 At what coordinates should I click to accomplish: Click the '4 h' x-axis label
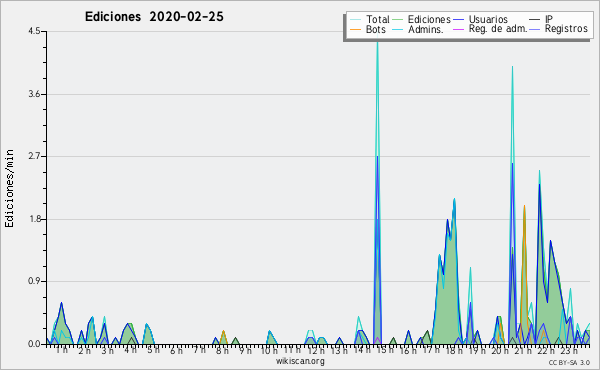pyautogui.click(x=130, y=350)
